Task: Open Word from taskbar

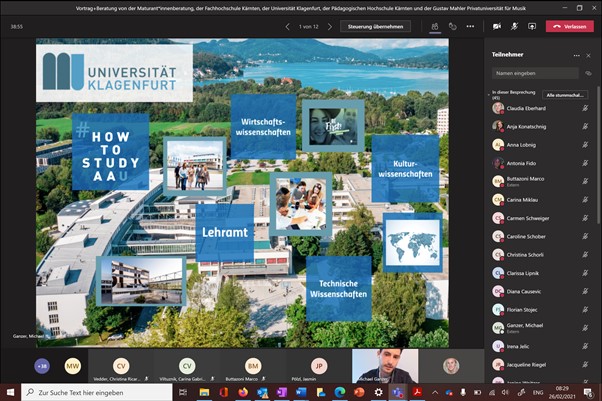Action: pos(301,392)
